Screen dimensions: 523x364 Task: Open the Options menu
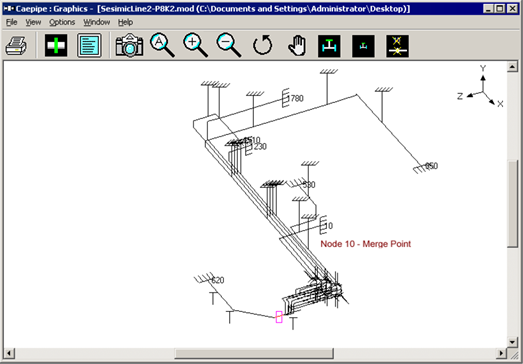[62, 22]
